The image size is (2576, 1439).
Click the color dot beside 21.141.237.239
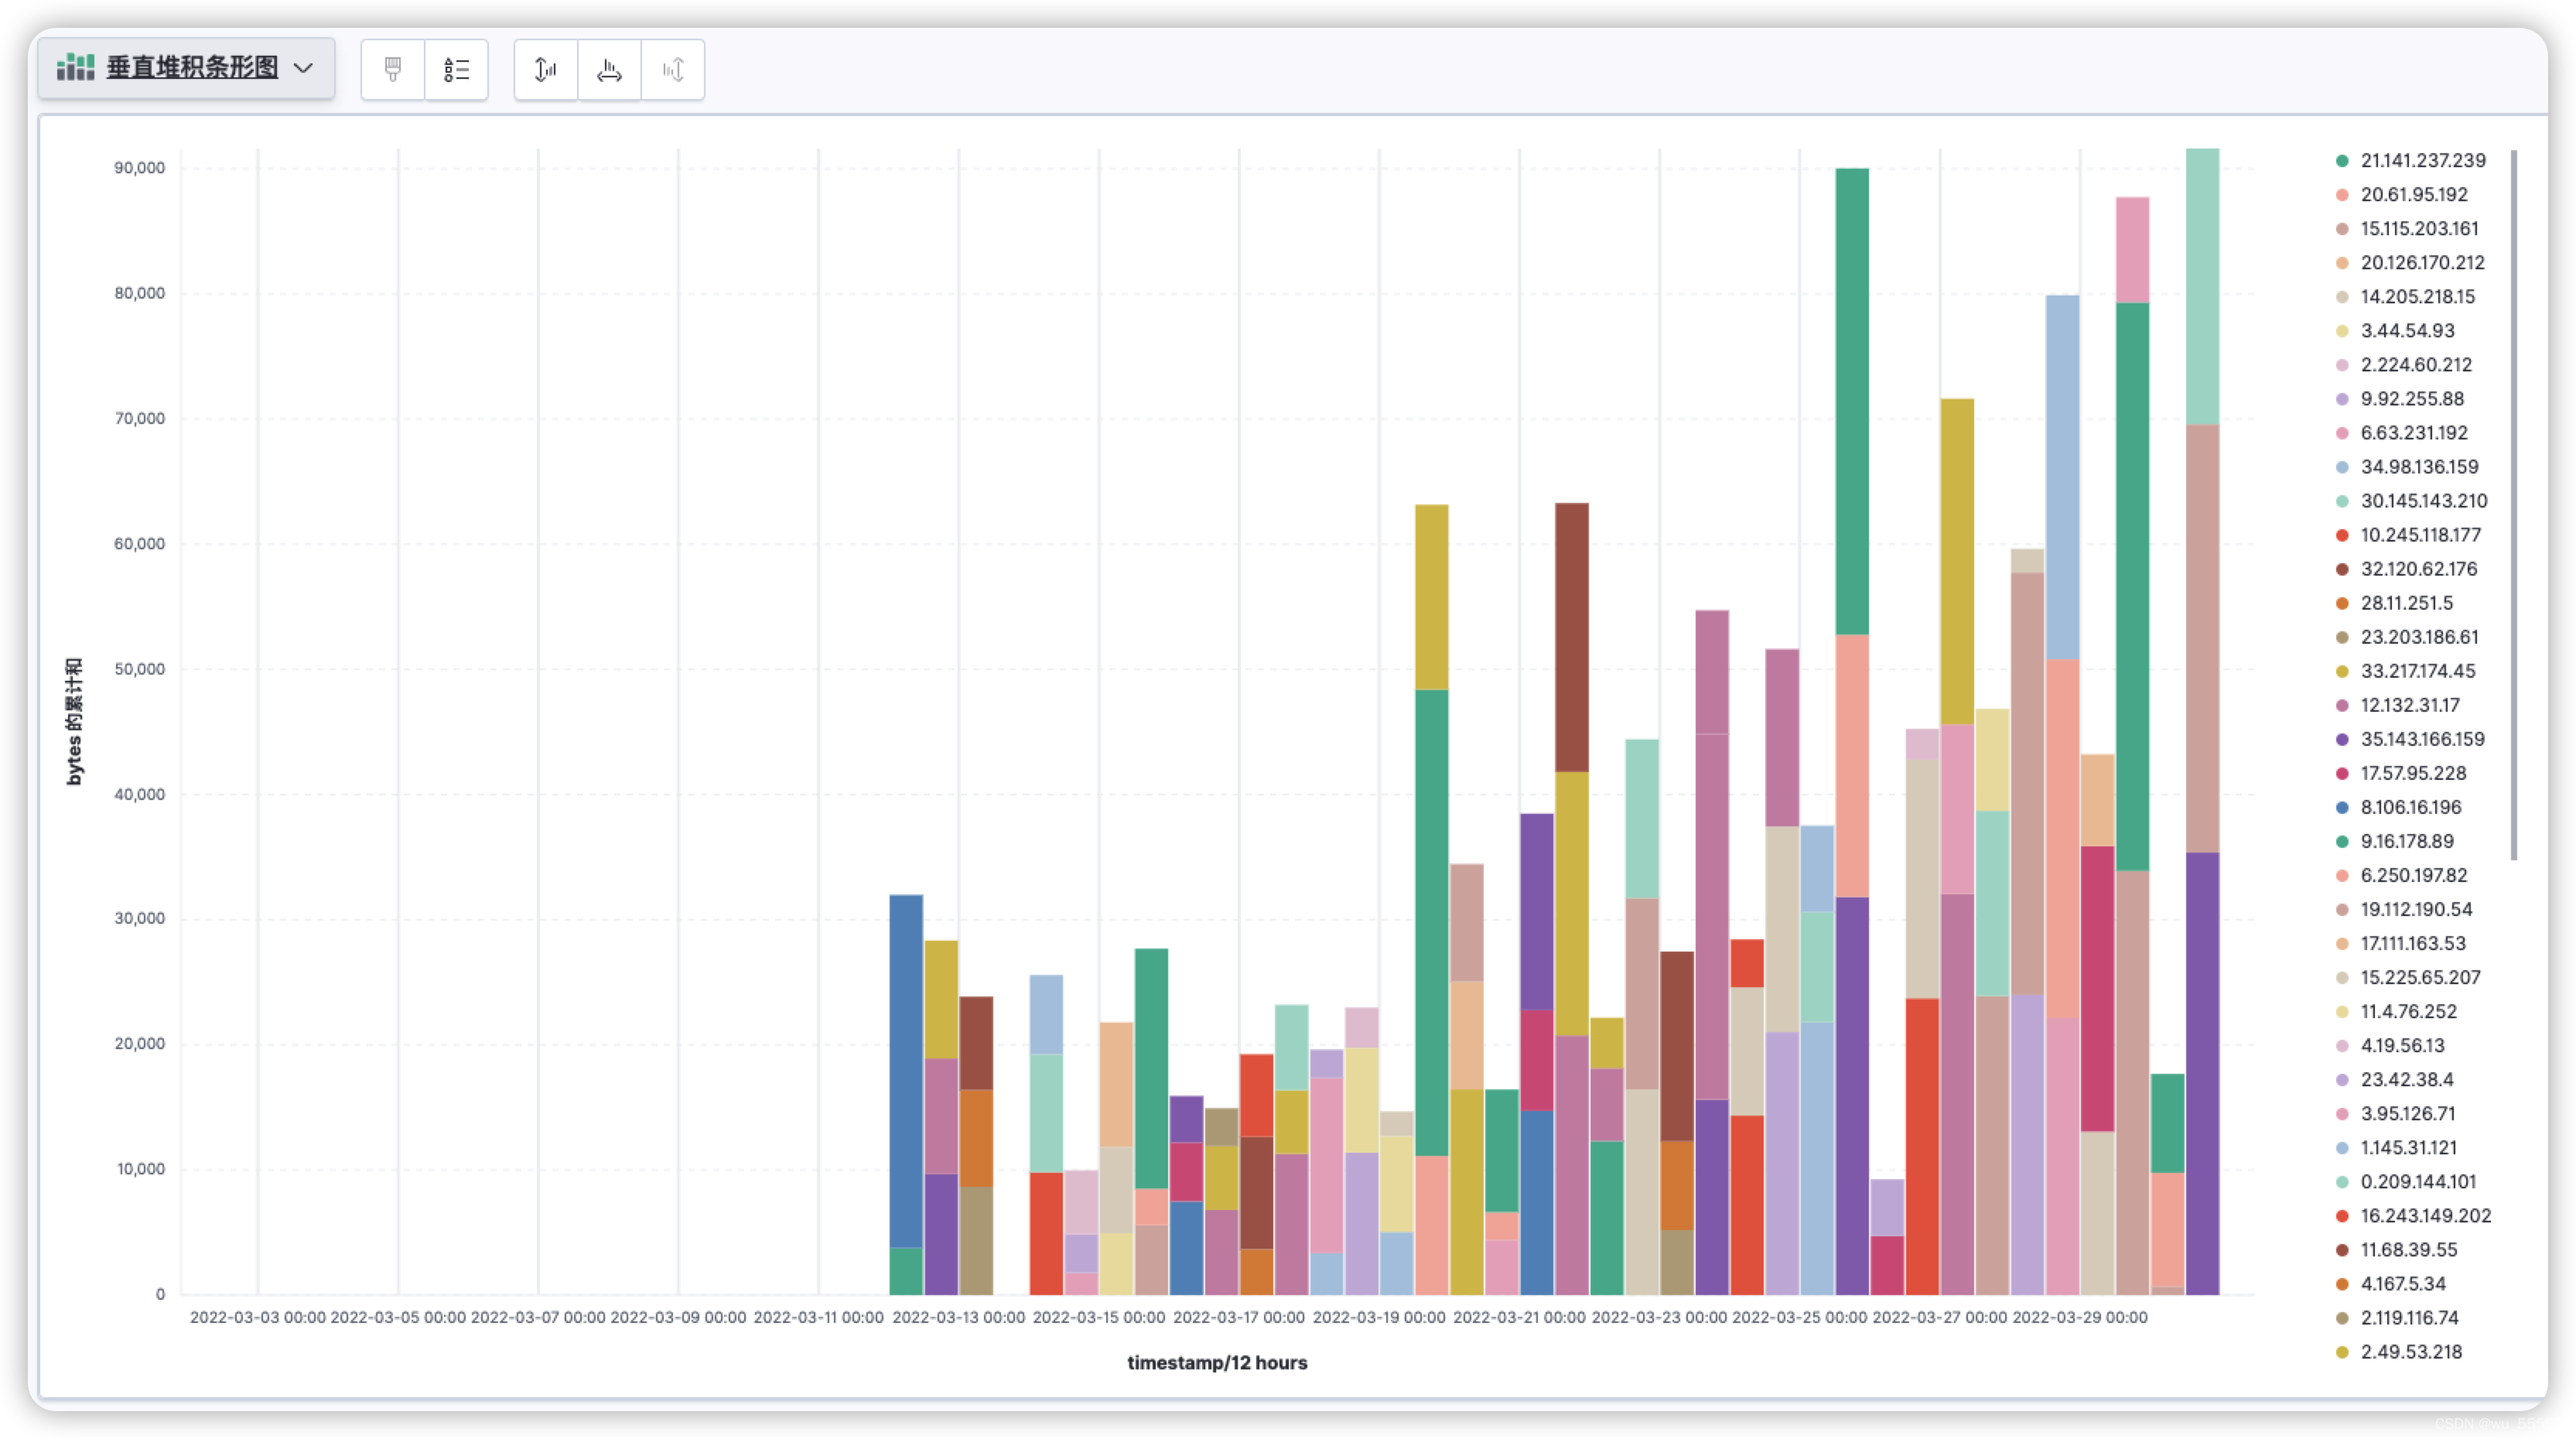point(2342,161)
